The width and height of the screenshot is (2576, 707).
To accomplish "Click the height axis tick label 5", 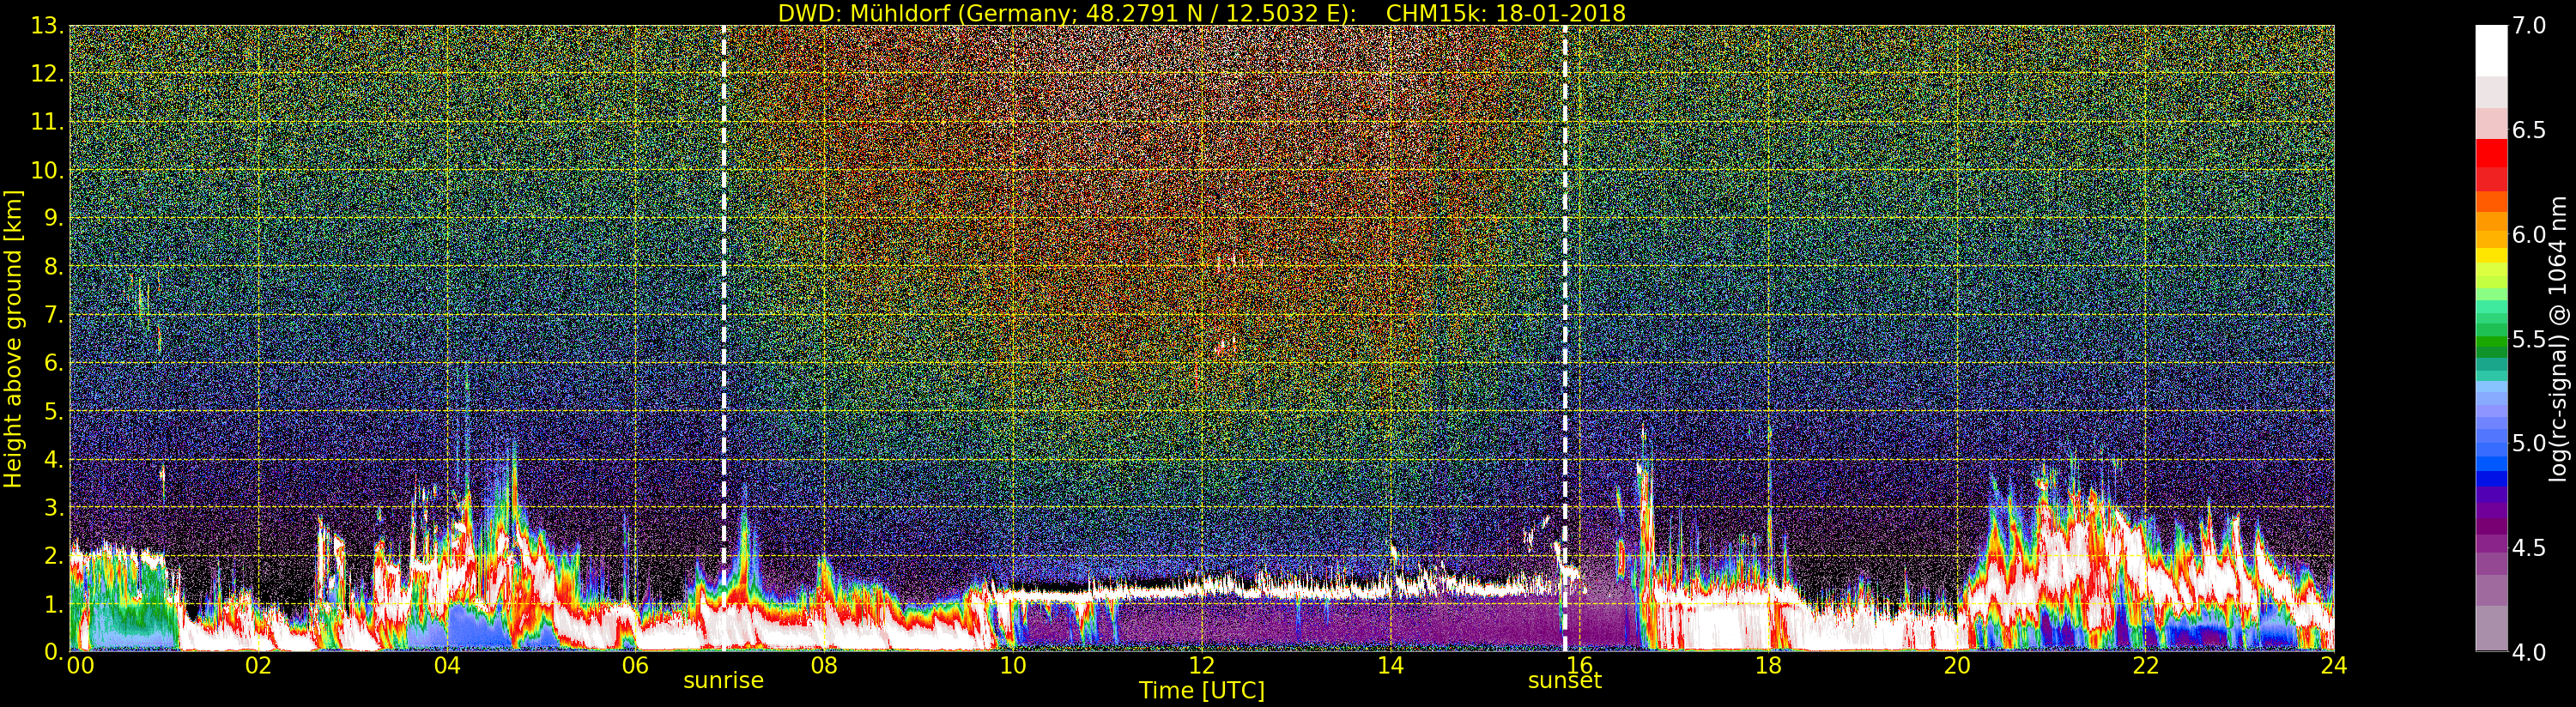I will pyautogui.click(x=53, y=411).
